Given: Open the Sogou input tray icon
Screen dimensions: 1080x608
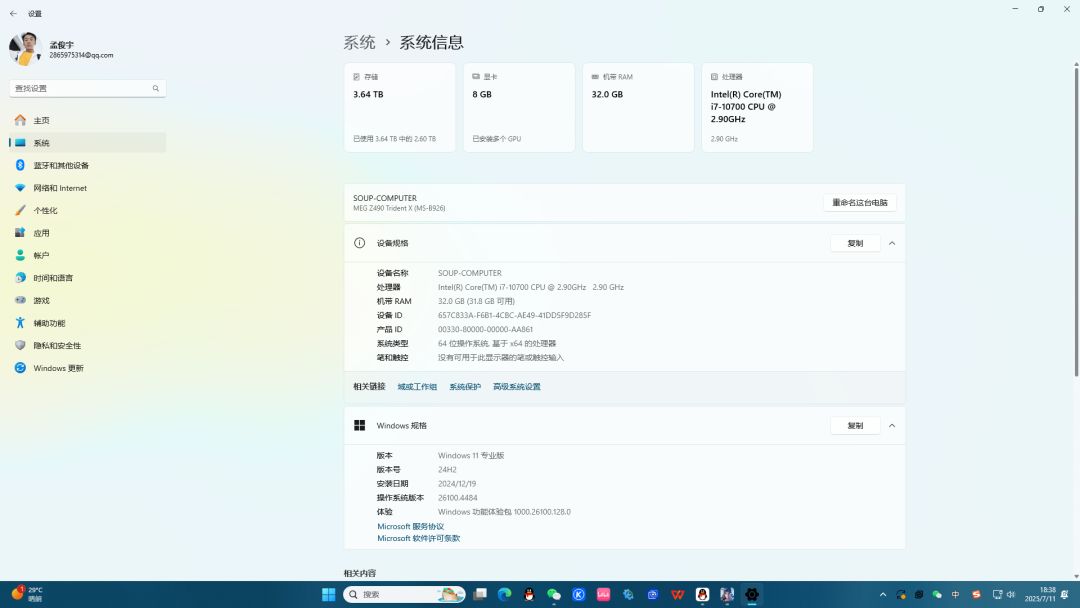Looking at the screenshot, I should [976, 594].
